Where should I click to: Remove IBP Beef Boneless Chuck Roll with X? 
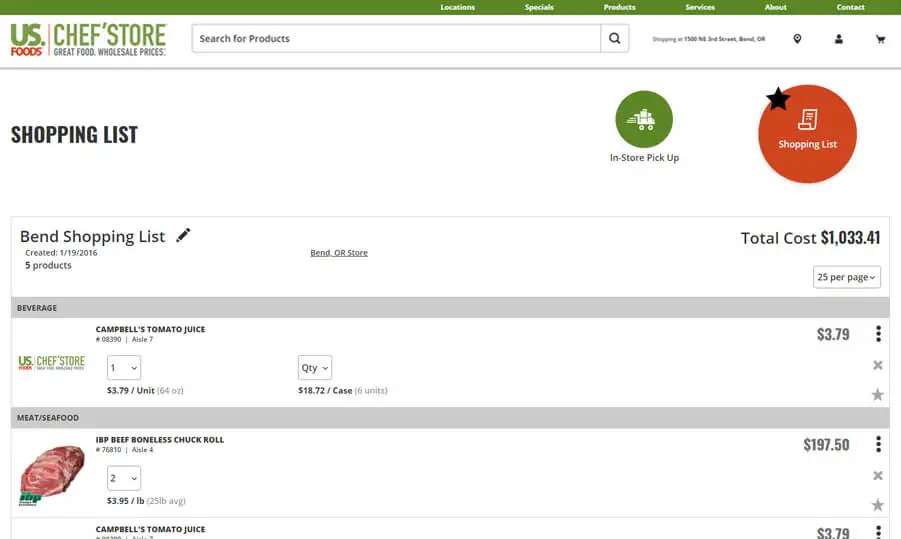coord(877,475)
